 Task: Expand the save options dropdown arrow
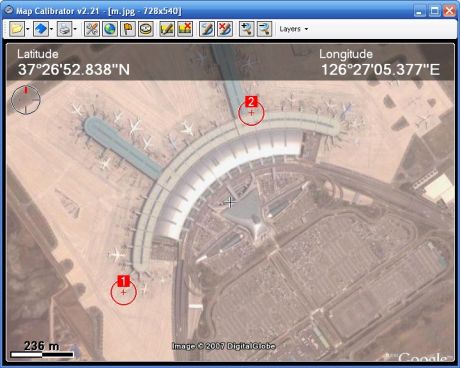pyautogui.click(x=51, y=29)
